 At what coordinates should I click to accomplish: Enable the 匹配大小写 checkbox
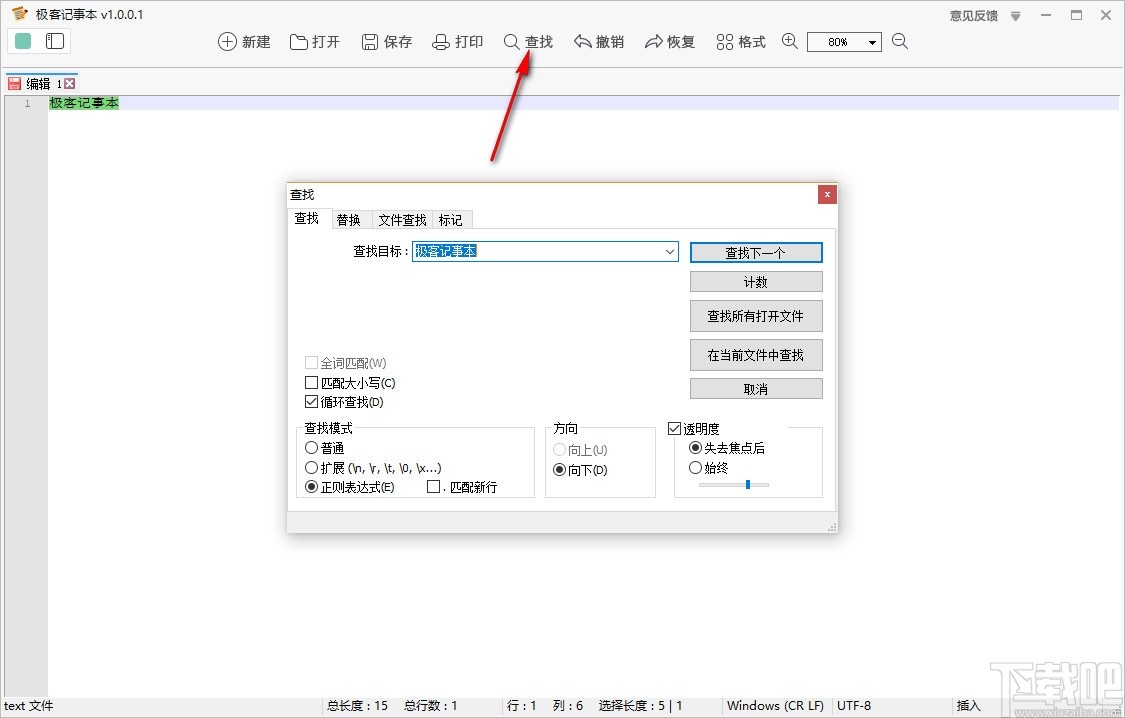point(312,382)
